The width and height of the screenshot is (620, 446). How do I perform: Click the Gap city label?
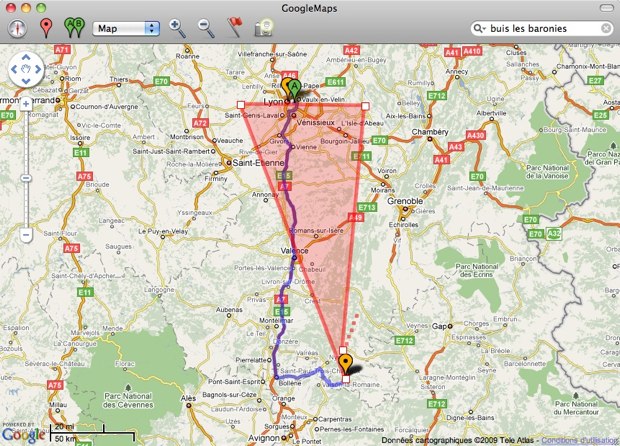[439, 326]
